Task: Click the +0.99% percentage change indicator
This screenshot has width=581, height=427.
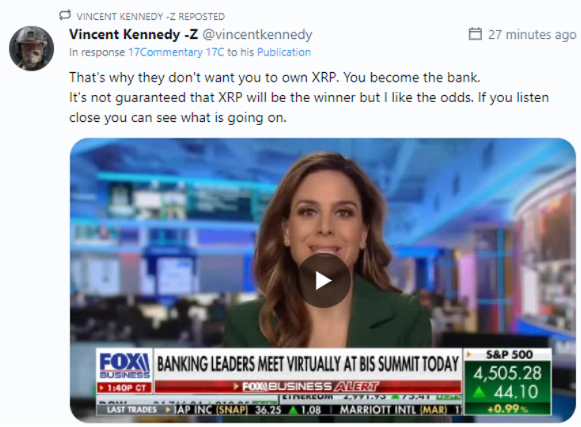Action: (508, 409)
